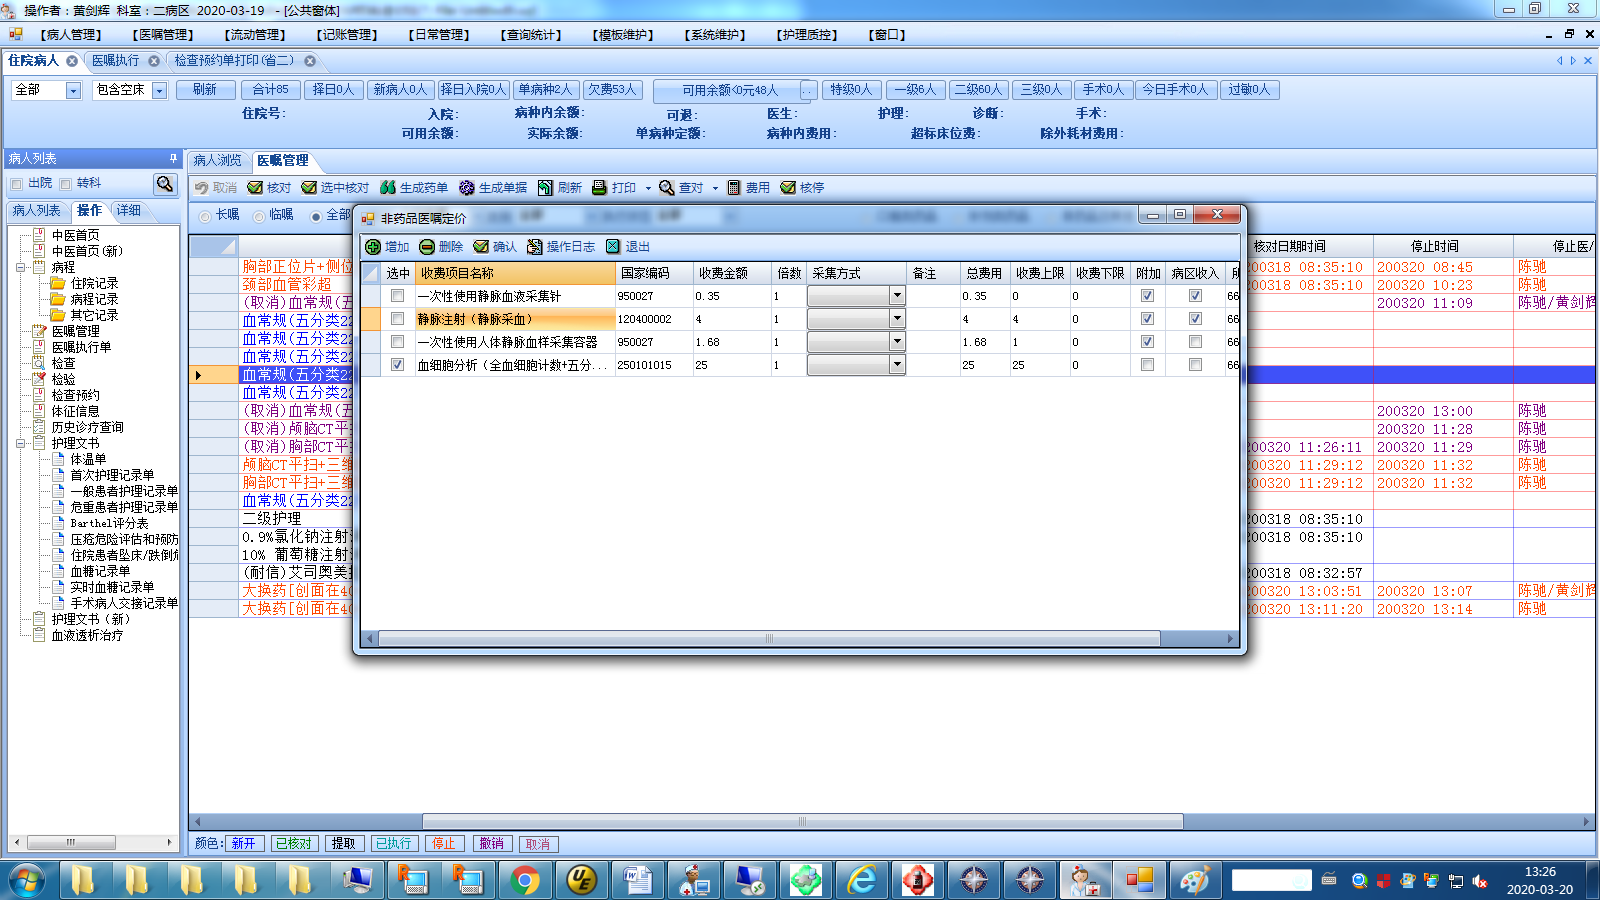The height and width of the screenshot is (900, 1600).
Task: Collapse the 护理文书 tree node
Action: tap(20, 443)
